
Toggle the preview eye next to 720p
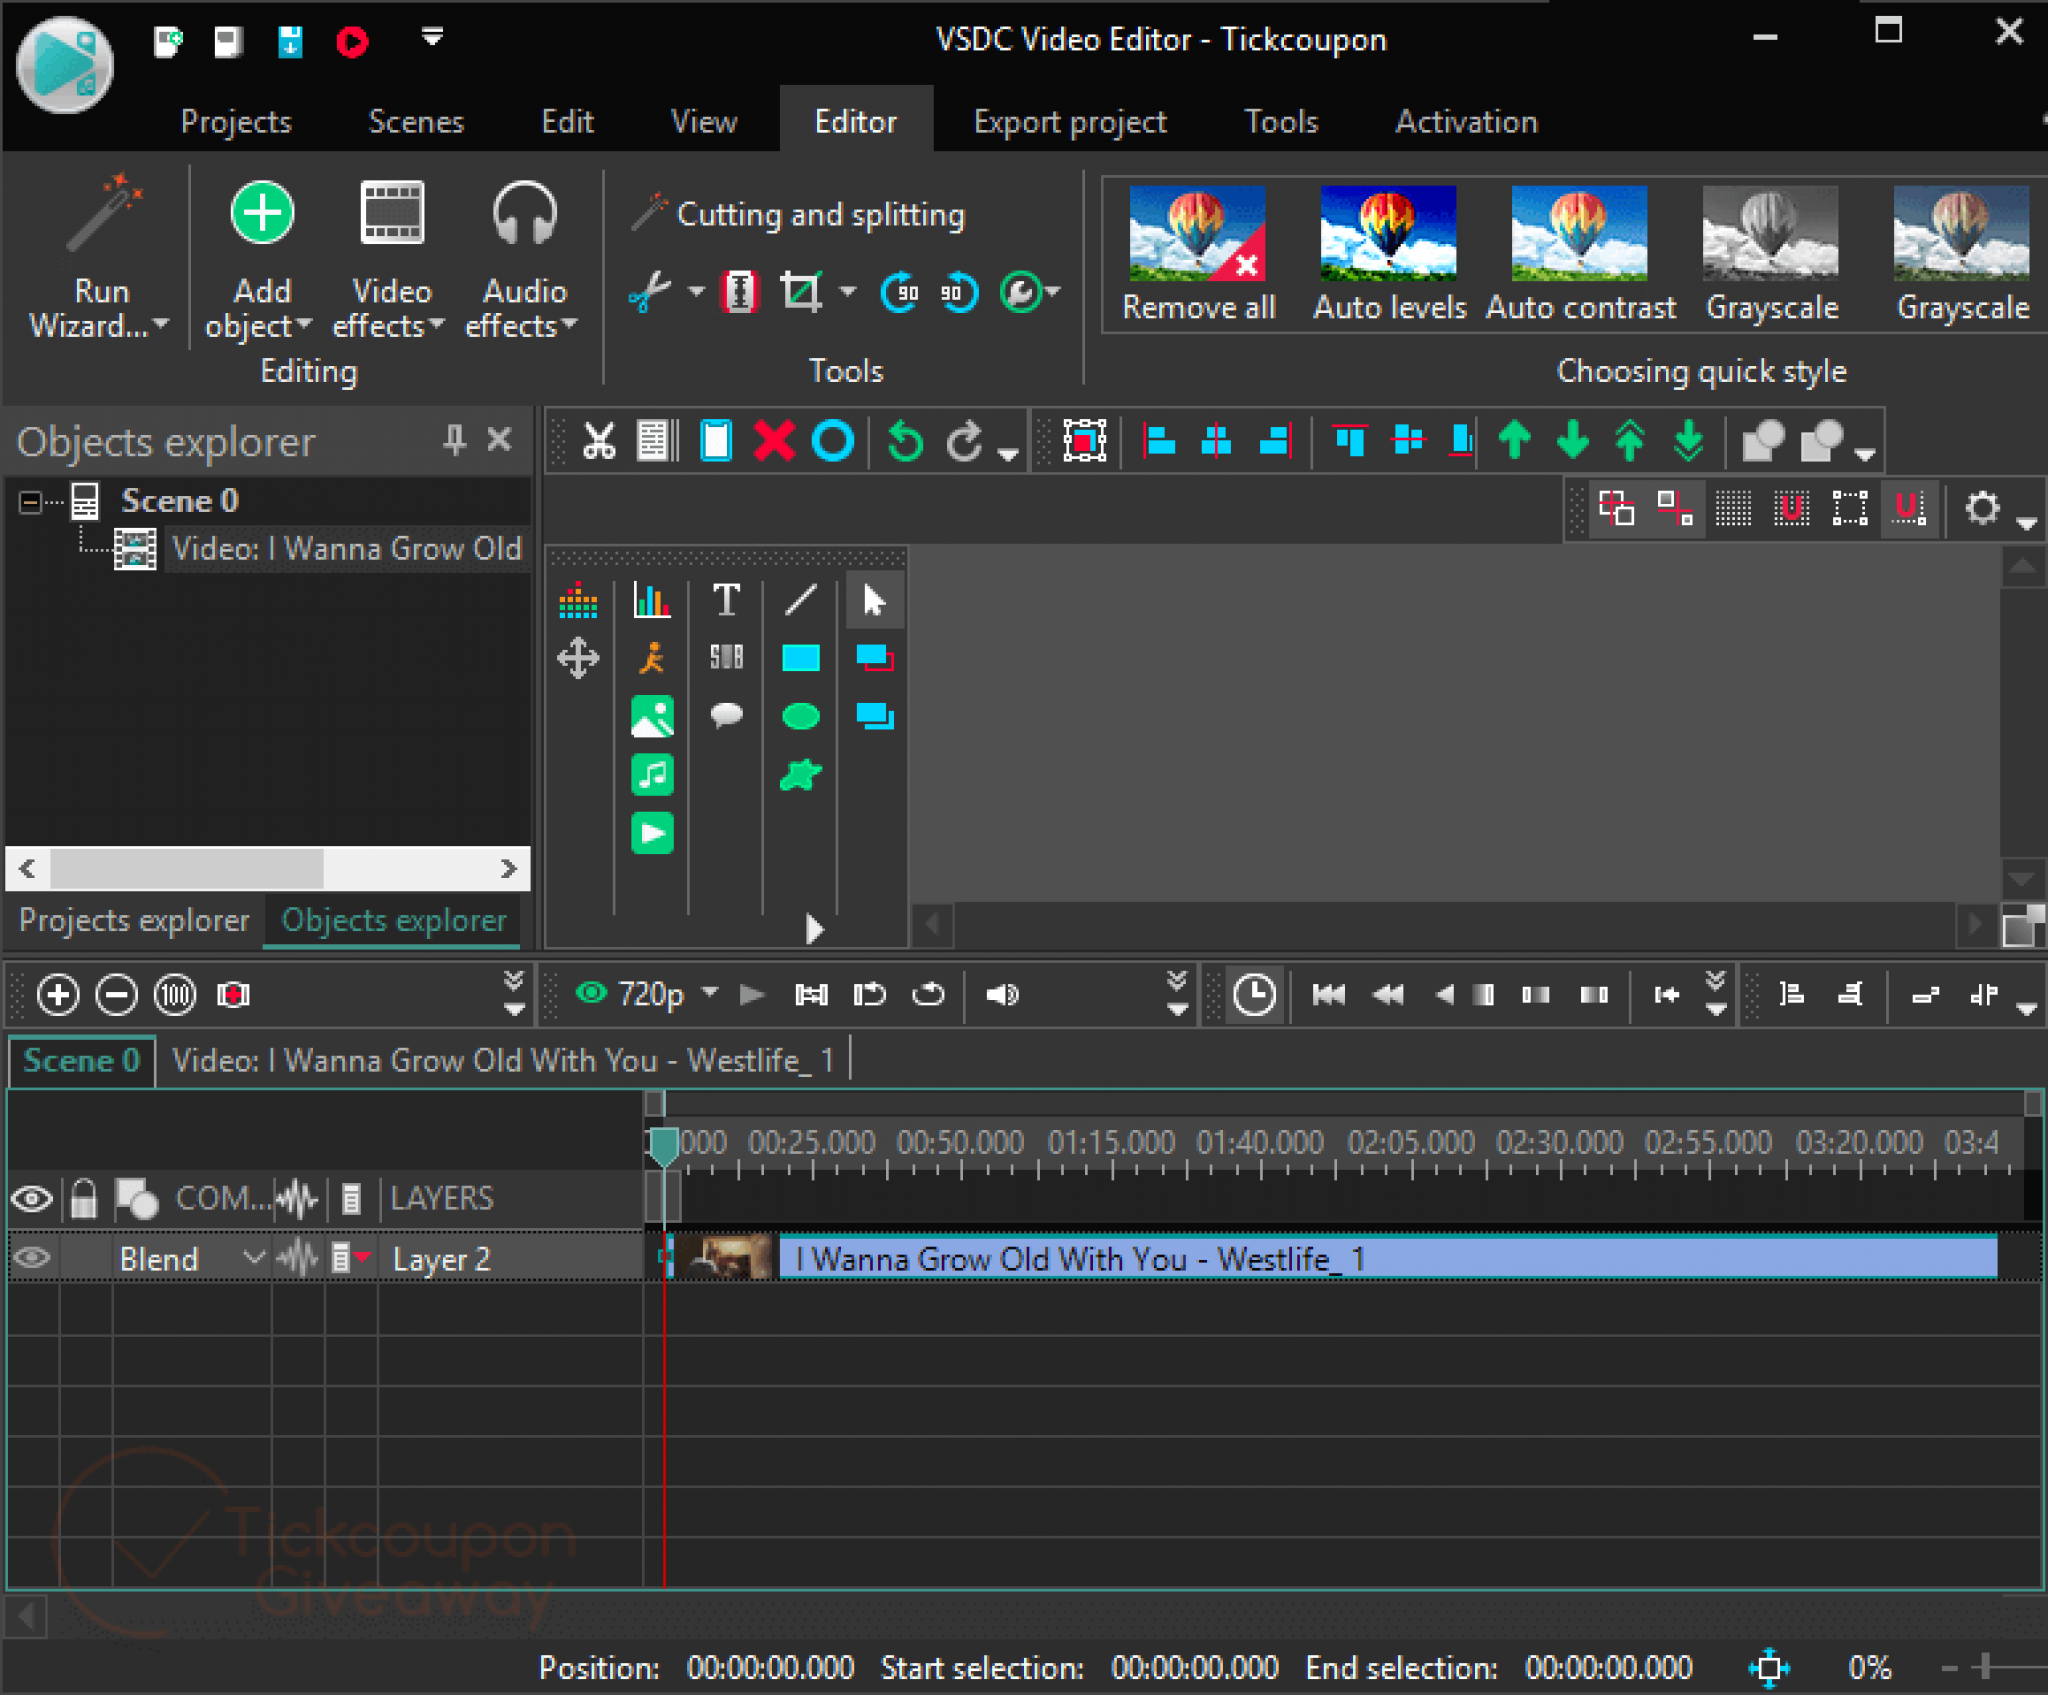click(591, 993)
